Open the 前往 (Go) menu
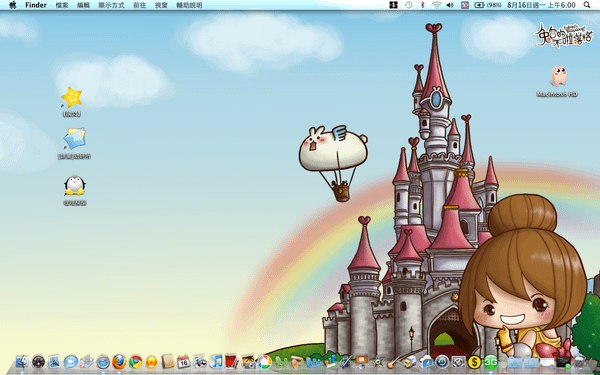600x375 pixels. click(x=140, y=5)
